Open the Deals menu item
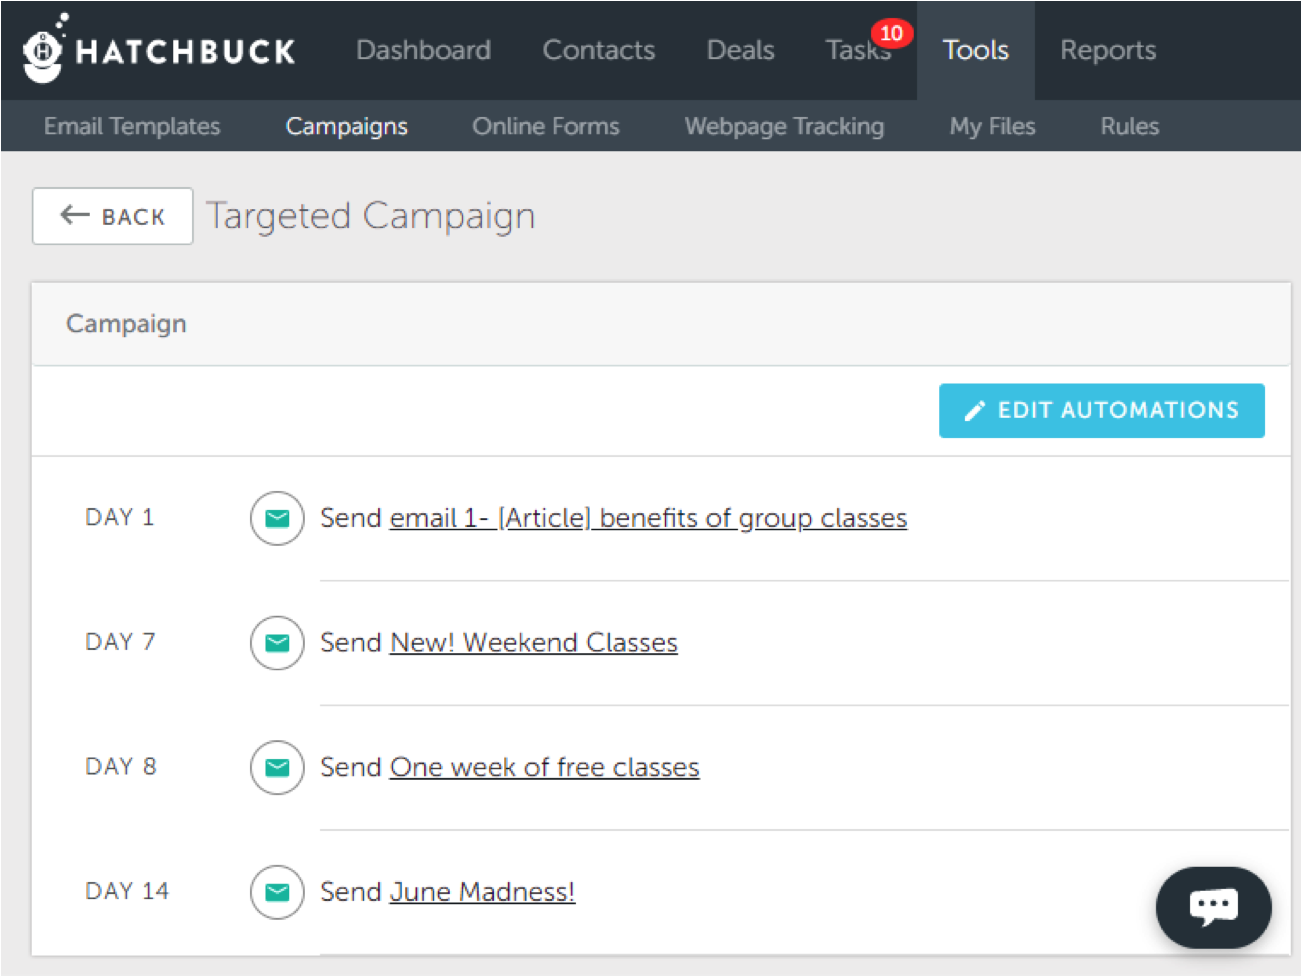The height and width of the screenshot is (977, 1302). click(740, 50)
